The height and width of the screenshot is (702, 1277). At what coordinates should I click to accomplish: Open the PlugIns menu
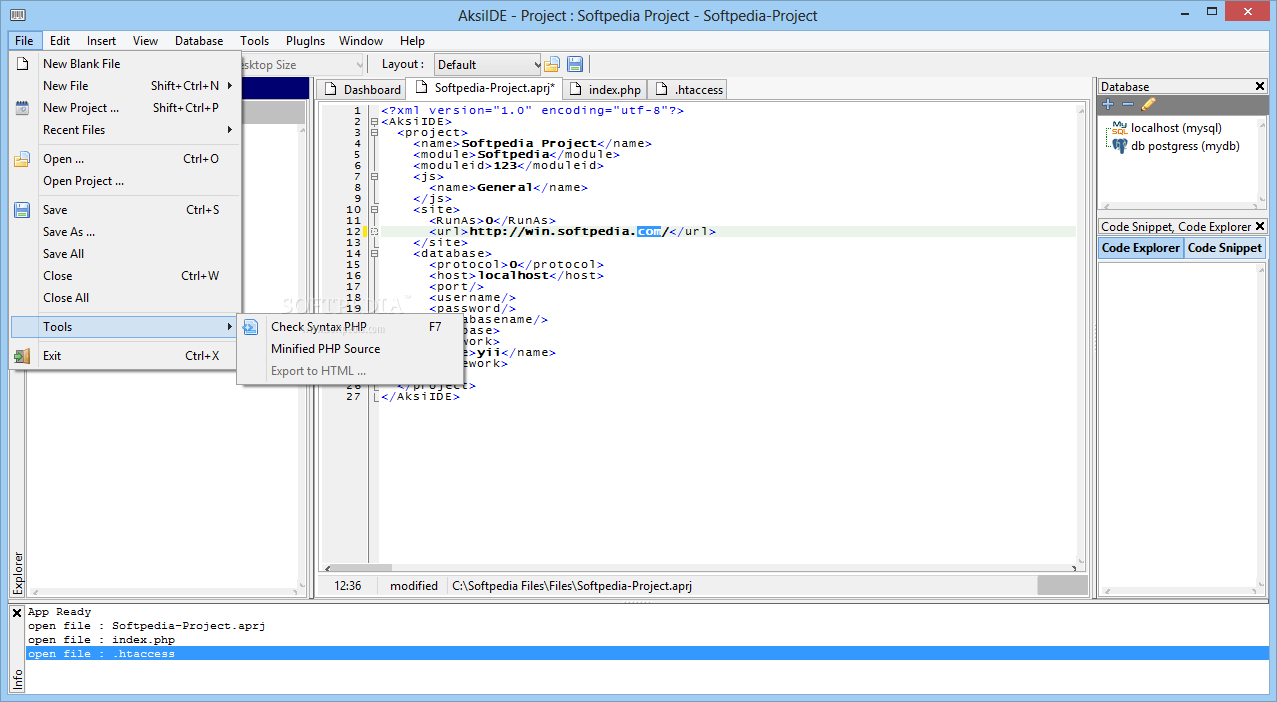(x=305, y=41)
